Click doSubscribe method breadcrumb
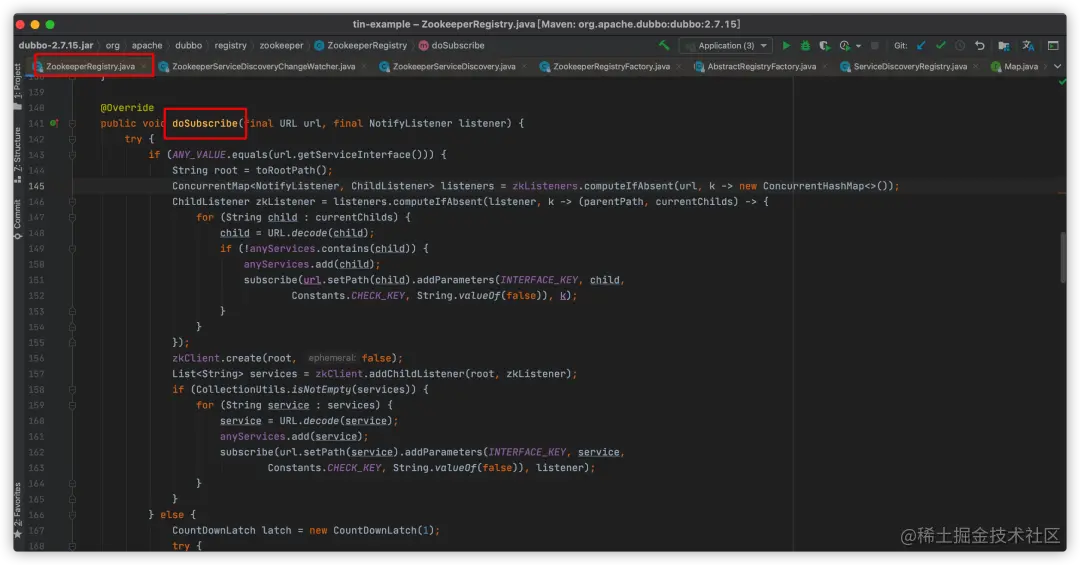 pyautogui.click(x=452, y=45)
